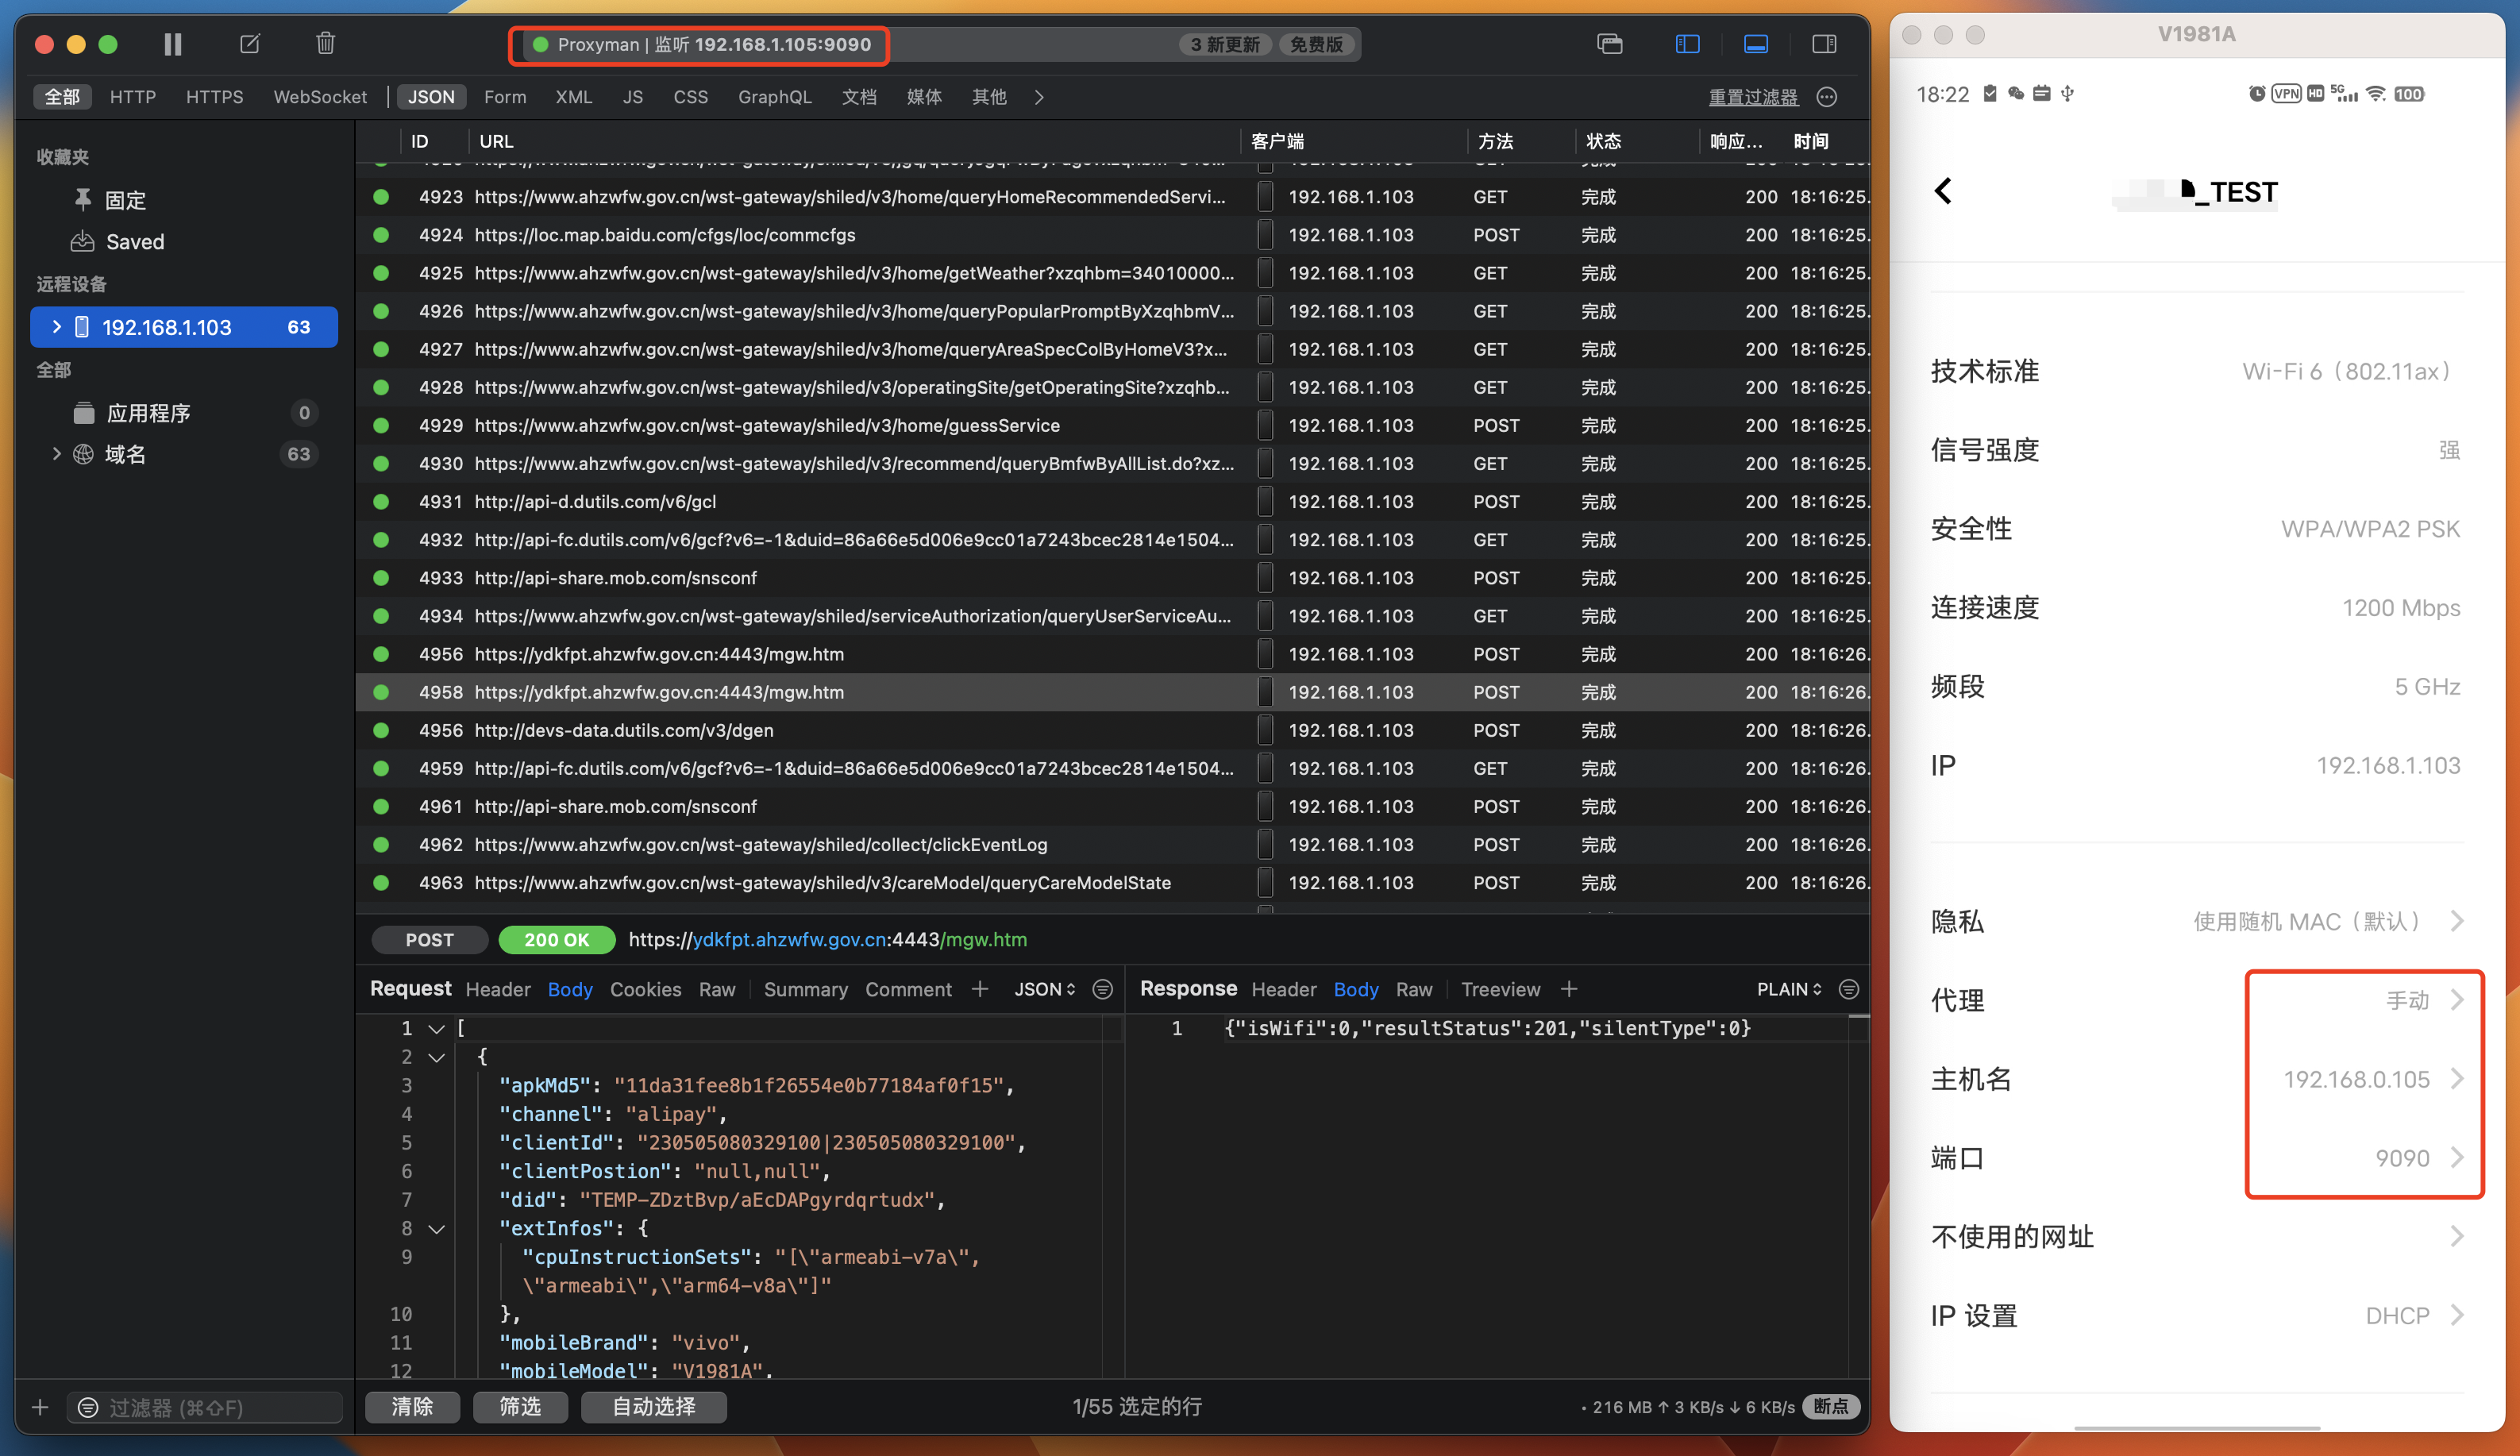Expand the 域名 domains tree item
The image size is (2520, 1456).
coord(57,454)
